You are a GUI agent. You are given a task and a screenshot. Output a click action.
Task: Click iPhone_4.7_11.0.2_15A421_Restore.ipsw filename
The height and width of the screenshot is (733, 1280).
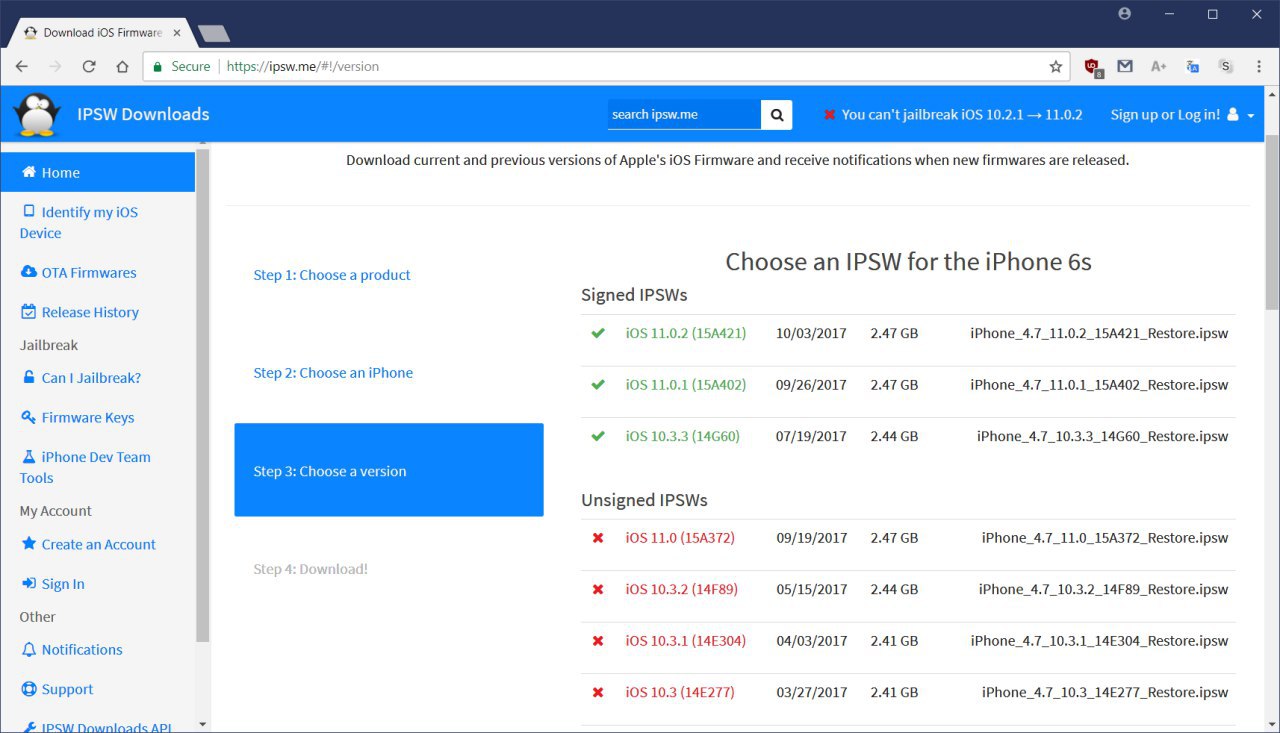pyautogui.click(x=1099, y=333)
